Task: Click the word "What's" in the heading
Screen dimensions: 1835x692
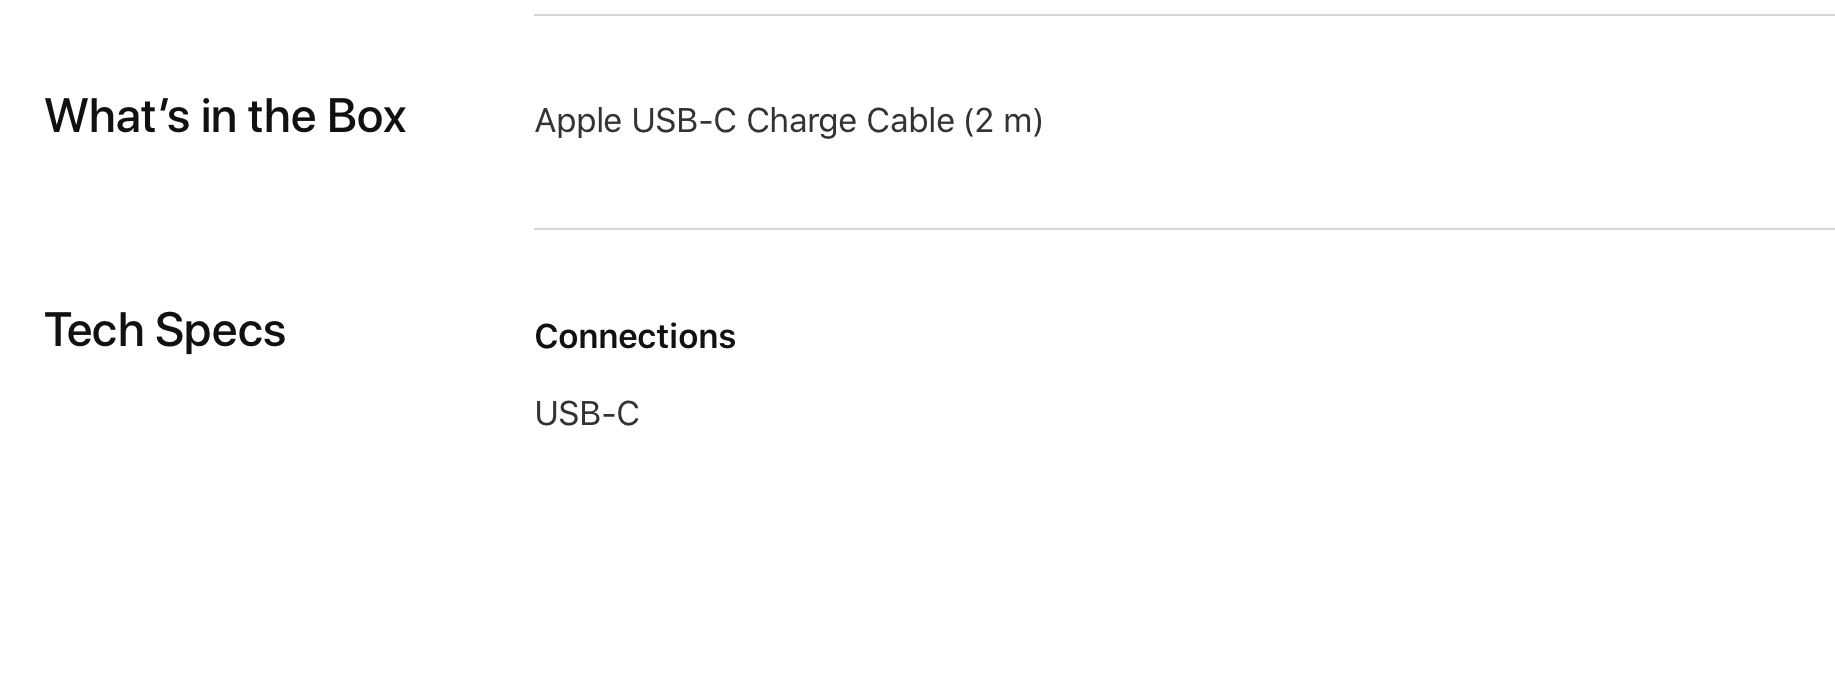Action: (x=117, y=116)
